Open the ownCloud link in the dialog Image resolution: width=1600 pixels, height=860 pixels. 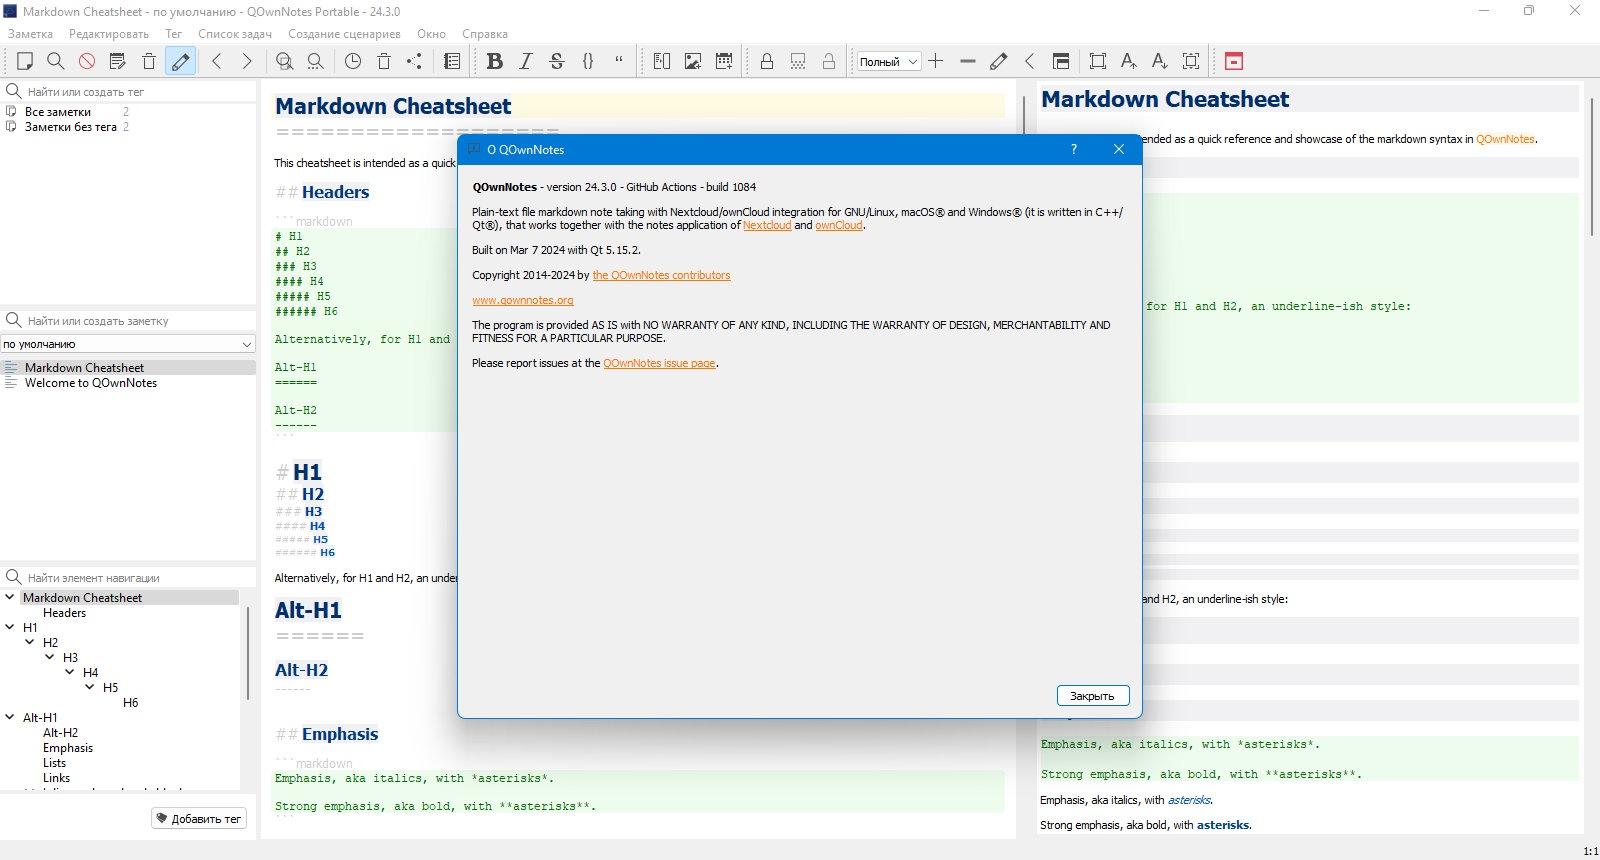[839, 225]
